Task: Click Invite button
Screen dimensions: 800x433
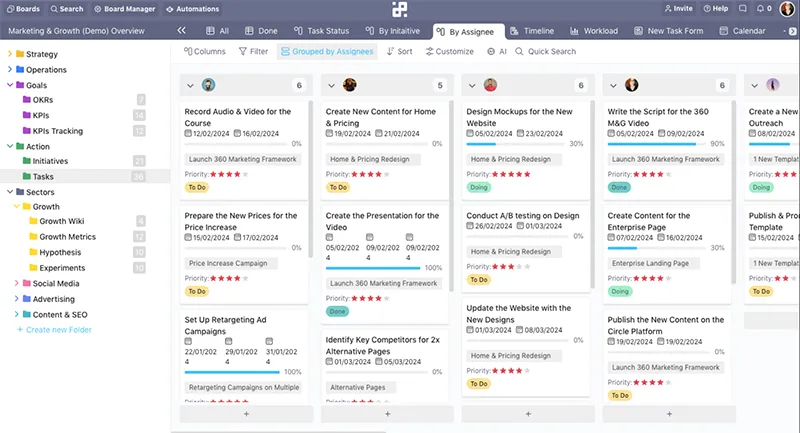Action: point(677,8)
